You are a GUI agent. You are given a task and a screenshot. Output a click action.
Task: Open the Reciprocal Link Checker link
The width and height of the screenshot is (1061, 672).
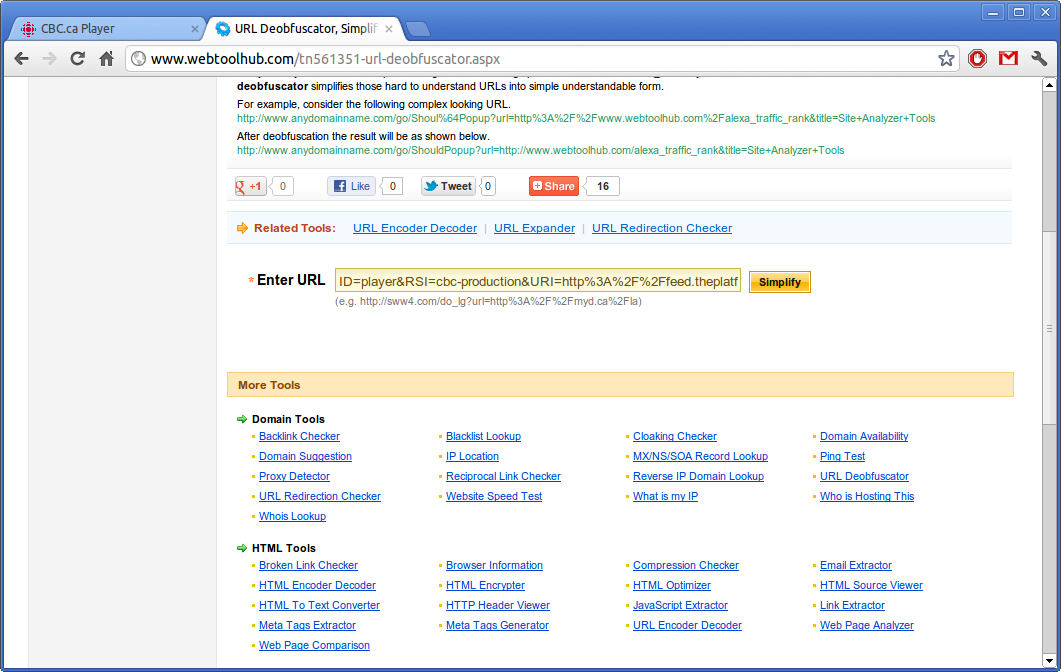(503, 476)
